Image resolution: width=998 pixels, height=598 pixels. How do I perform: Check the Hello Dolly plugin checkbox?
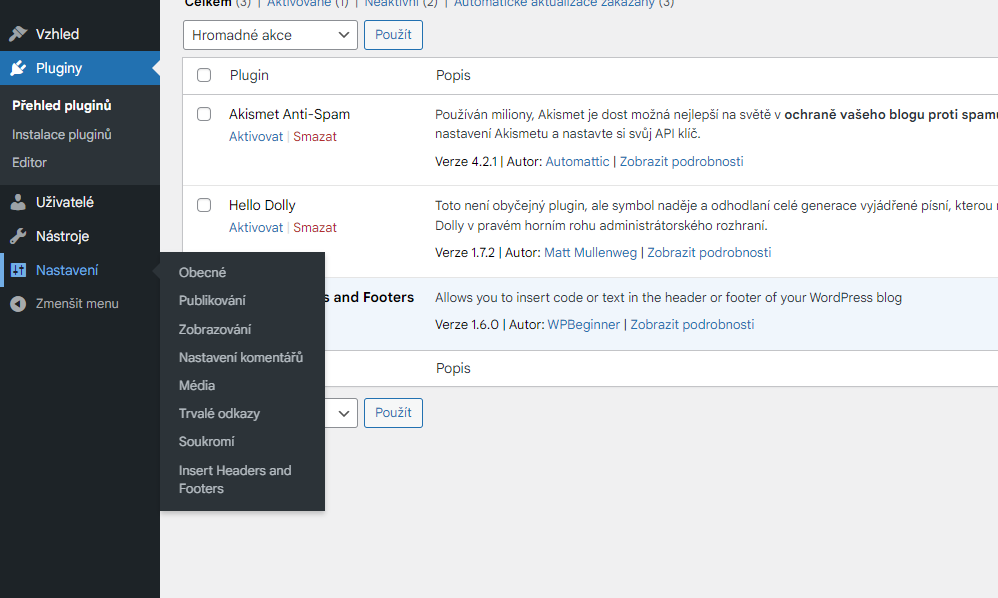(x=204, y=205)
